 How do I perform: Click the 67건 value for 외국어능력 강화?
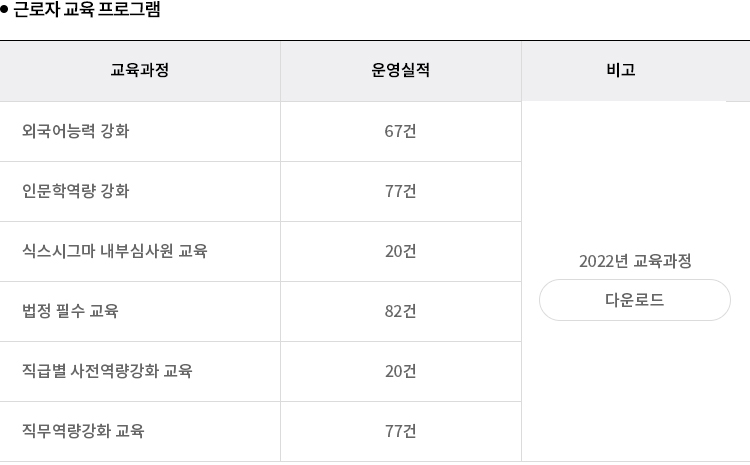pos(400,131)
